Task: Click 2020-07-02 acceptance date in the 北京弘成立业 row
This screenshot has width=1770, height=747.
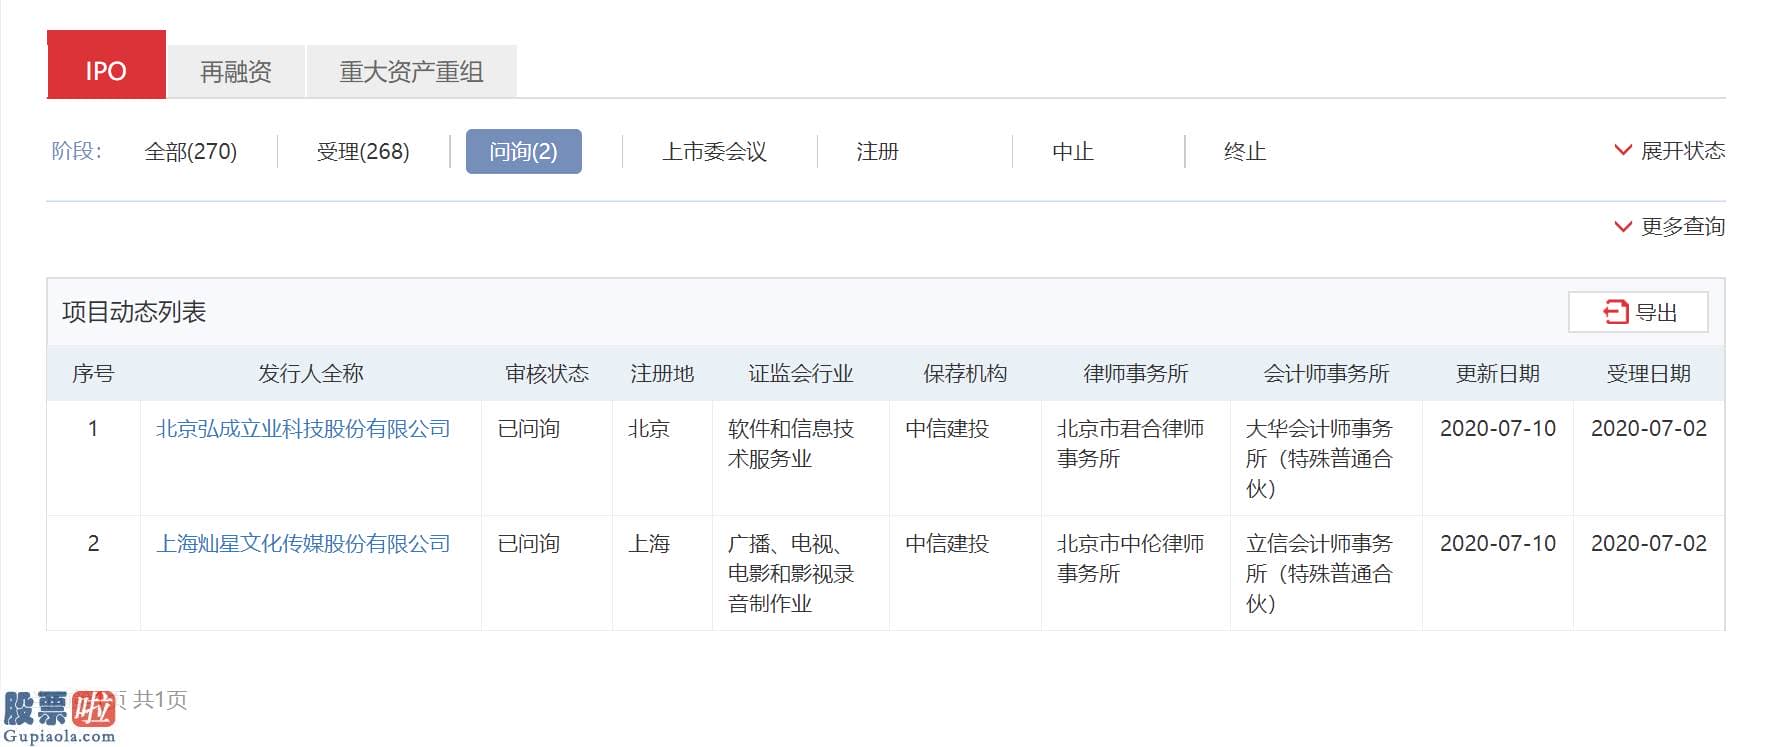Action: pos(1649,429)
